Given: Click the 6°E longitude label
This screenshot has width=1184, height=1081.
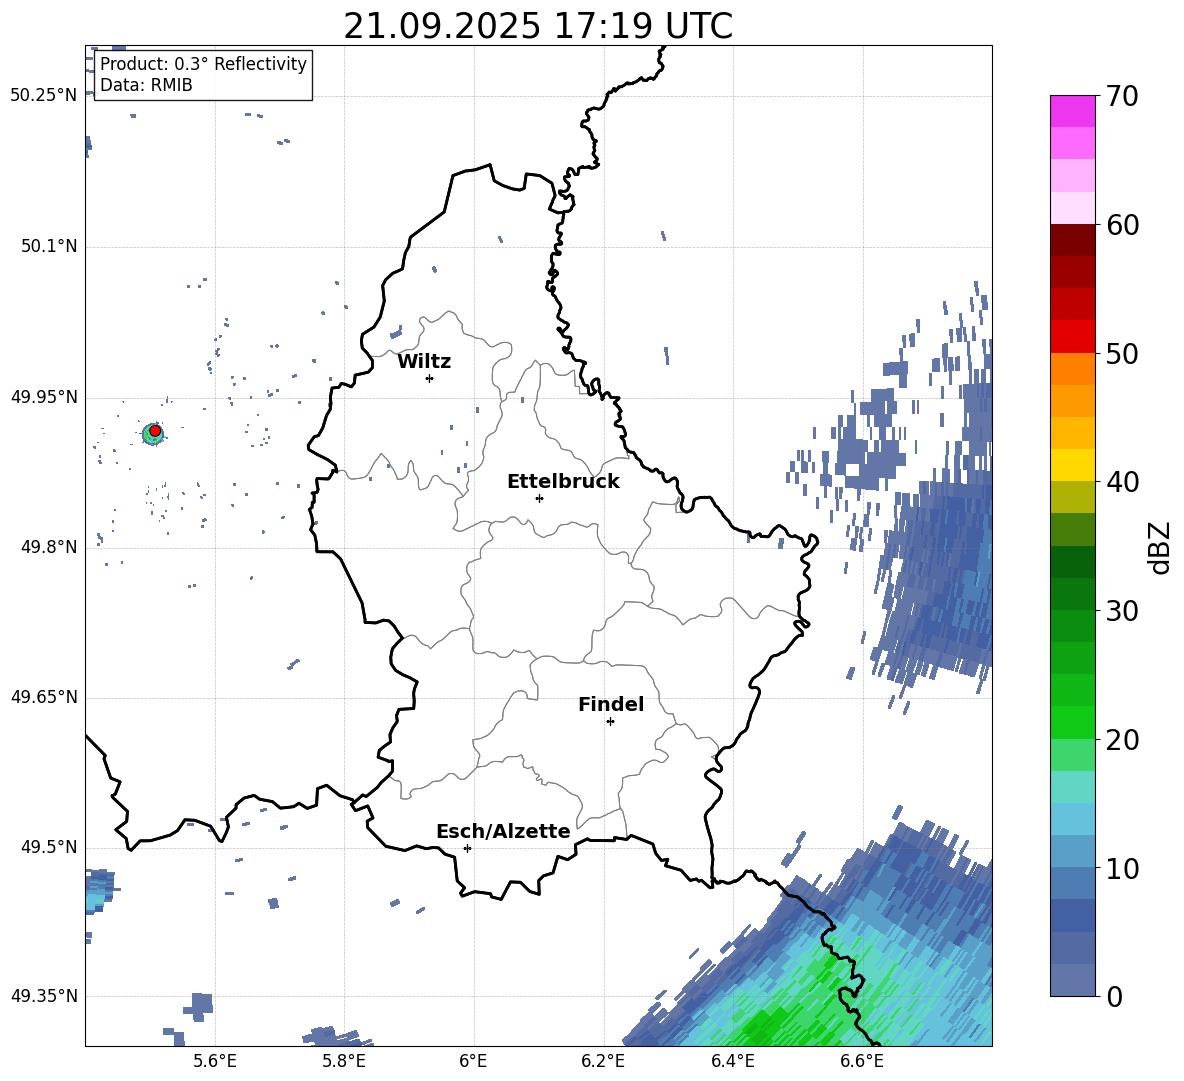Looking at the screenshot, I should pos(473,1061).
